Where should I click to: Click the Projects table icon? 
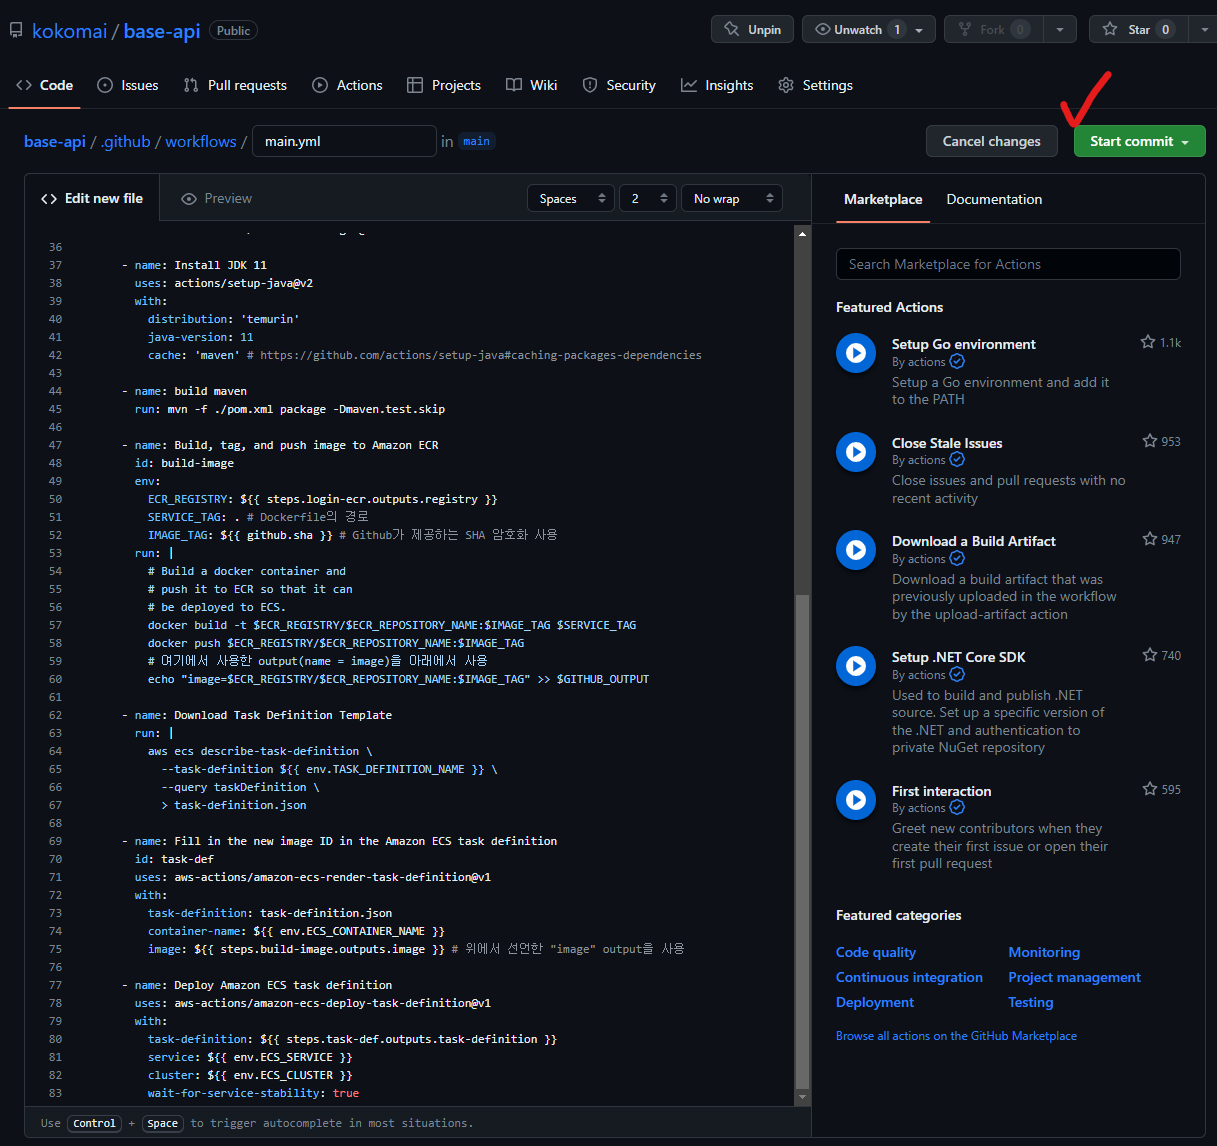click(415, 85)
